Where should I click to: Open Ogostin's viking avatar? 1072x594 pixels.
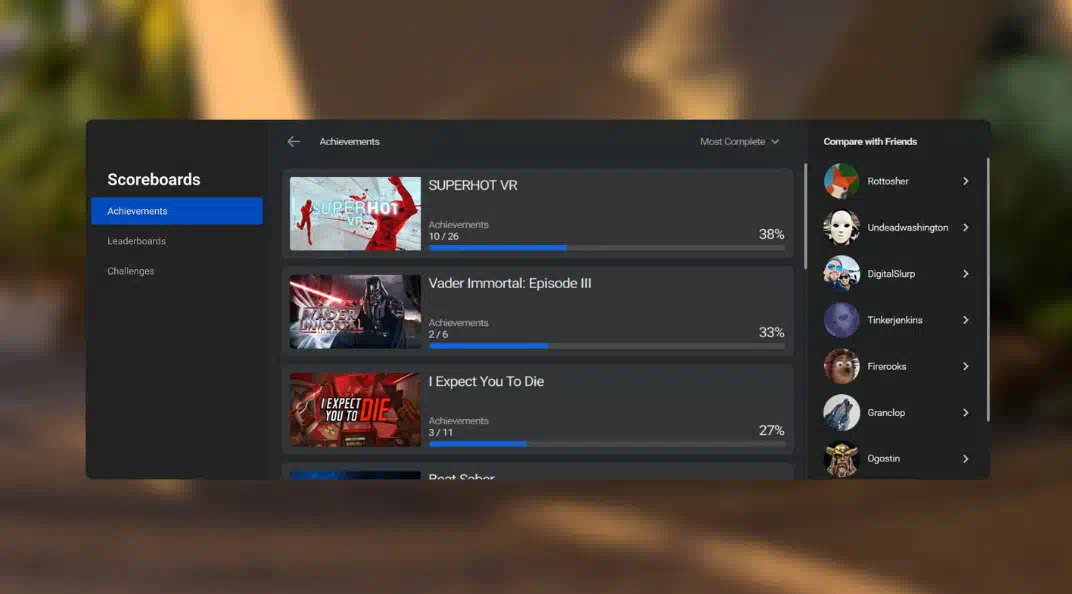tap(841, 459)
